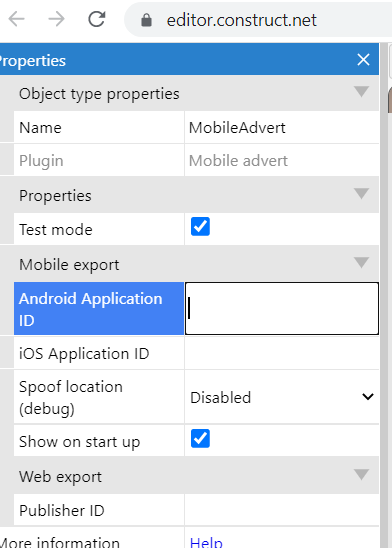Open the Help link

[x=206, y=542]
